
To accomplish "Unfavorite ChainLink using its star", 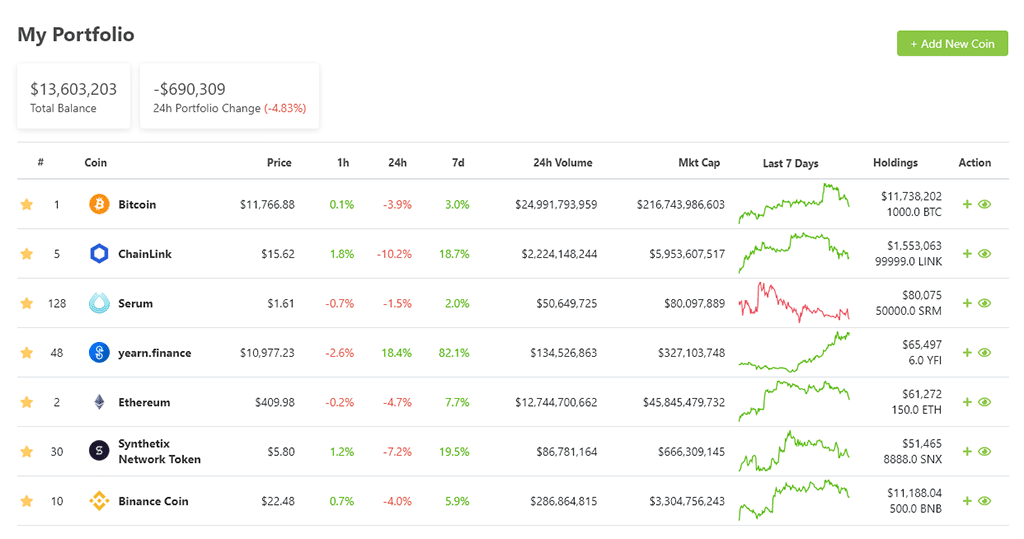I will (x=27, y=253).
